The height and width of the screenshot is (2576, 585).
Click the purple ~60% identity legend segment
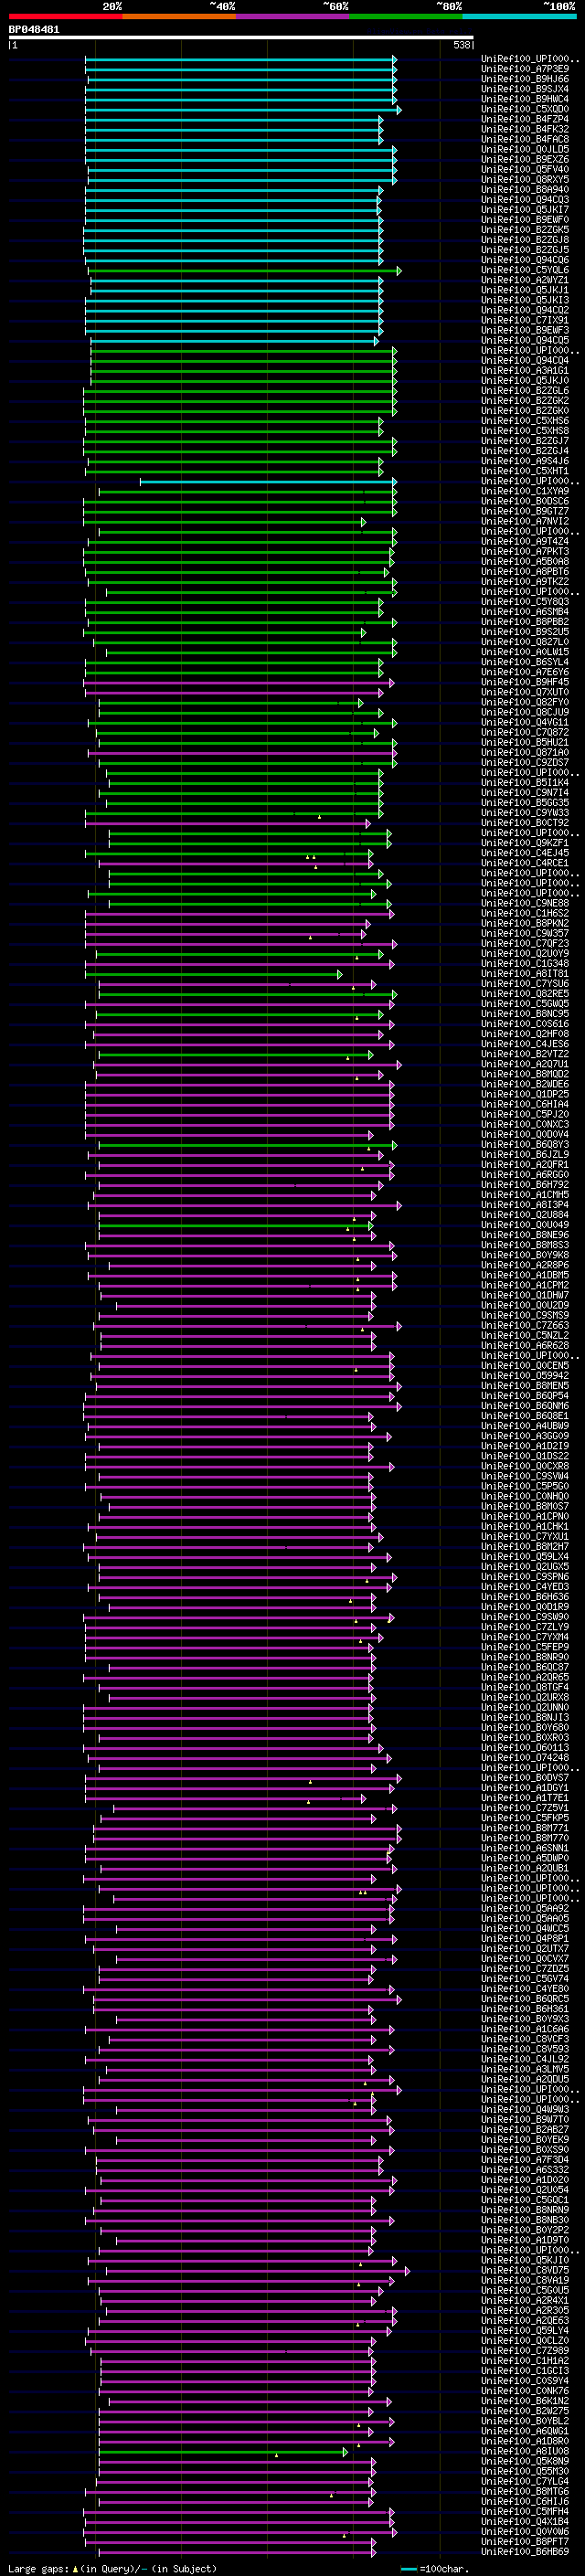(293, 17)
